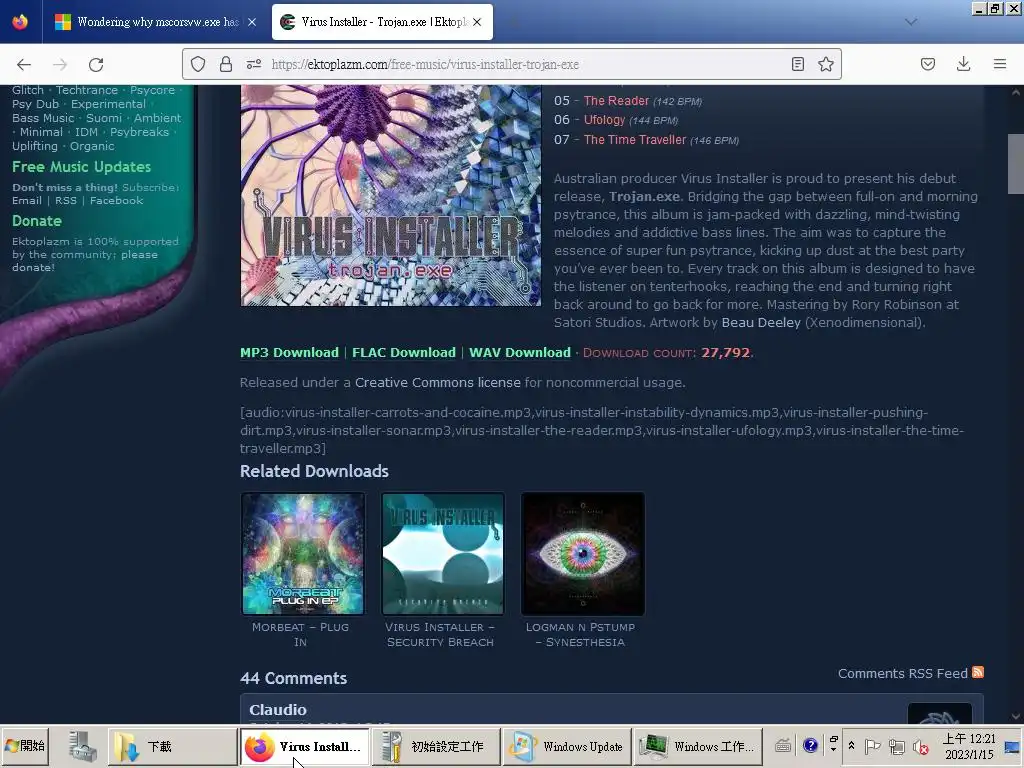Viewport: 1024px width, 768px height.
Task: Close the Wondering why mscorsvw.exe tab
Action: coord(251,22)
